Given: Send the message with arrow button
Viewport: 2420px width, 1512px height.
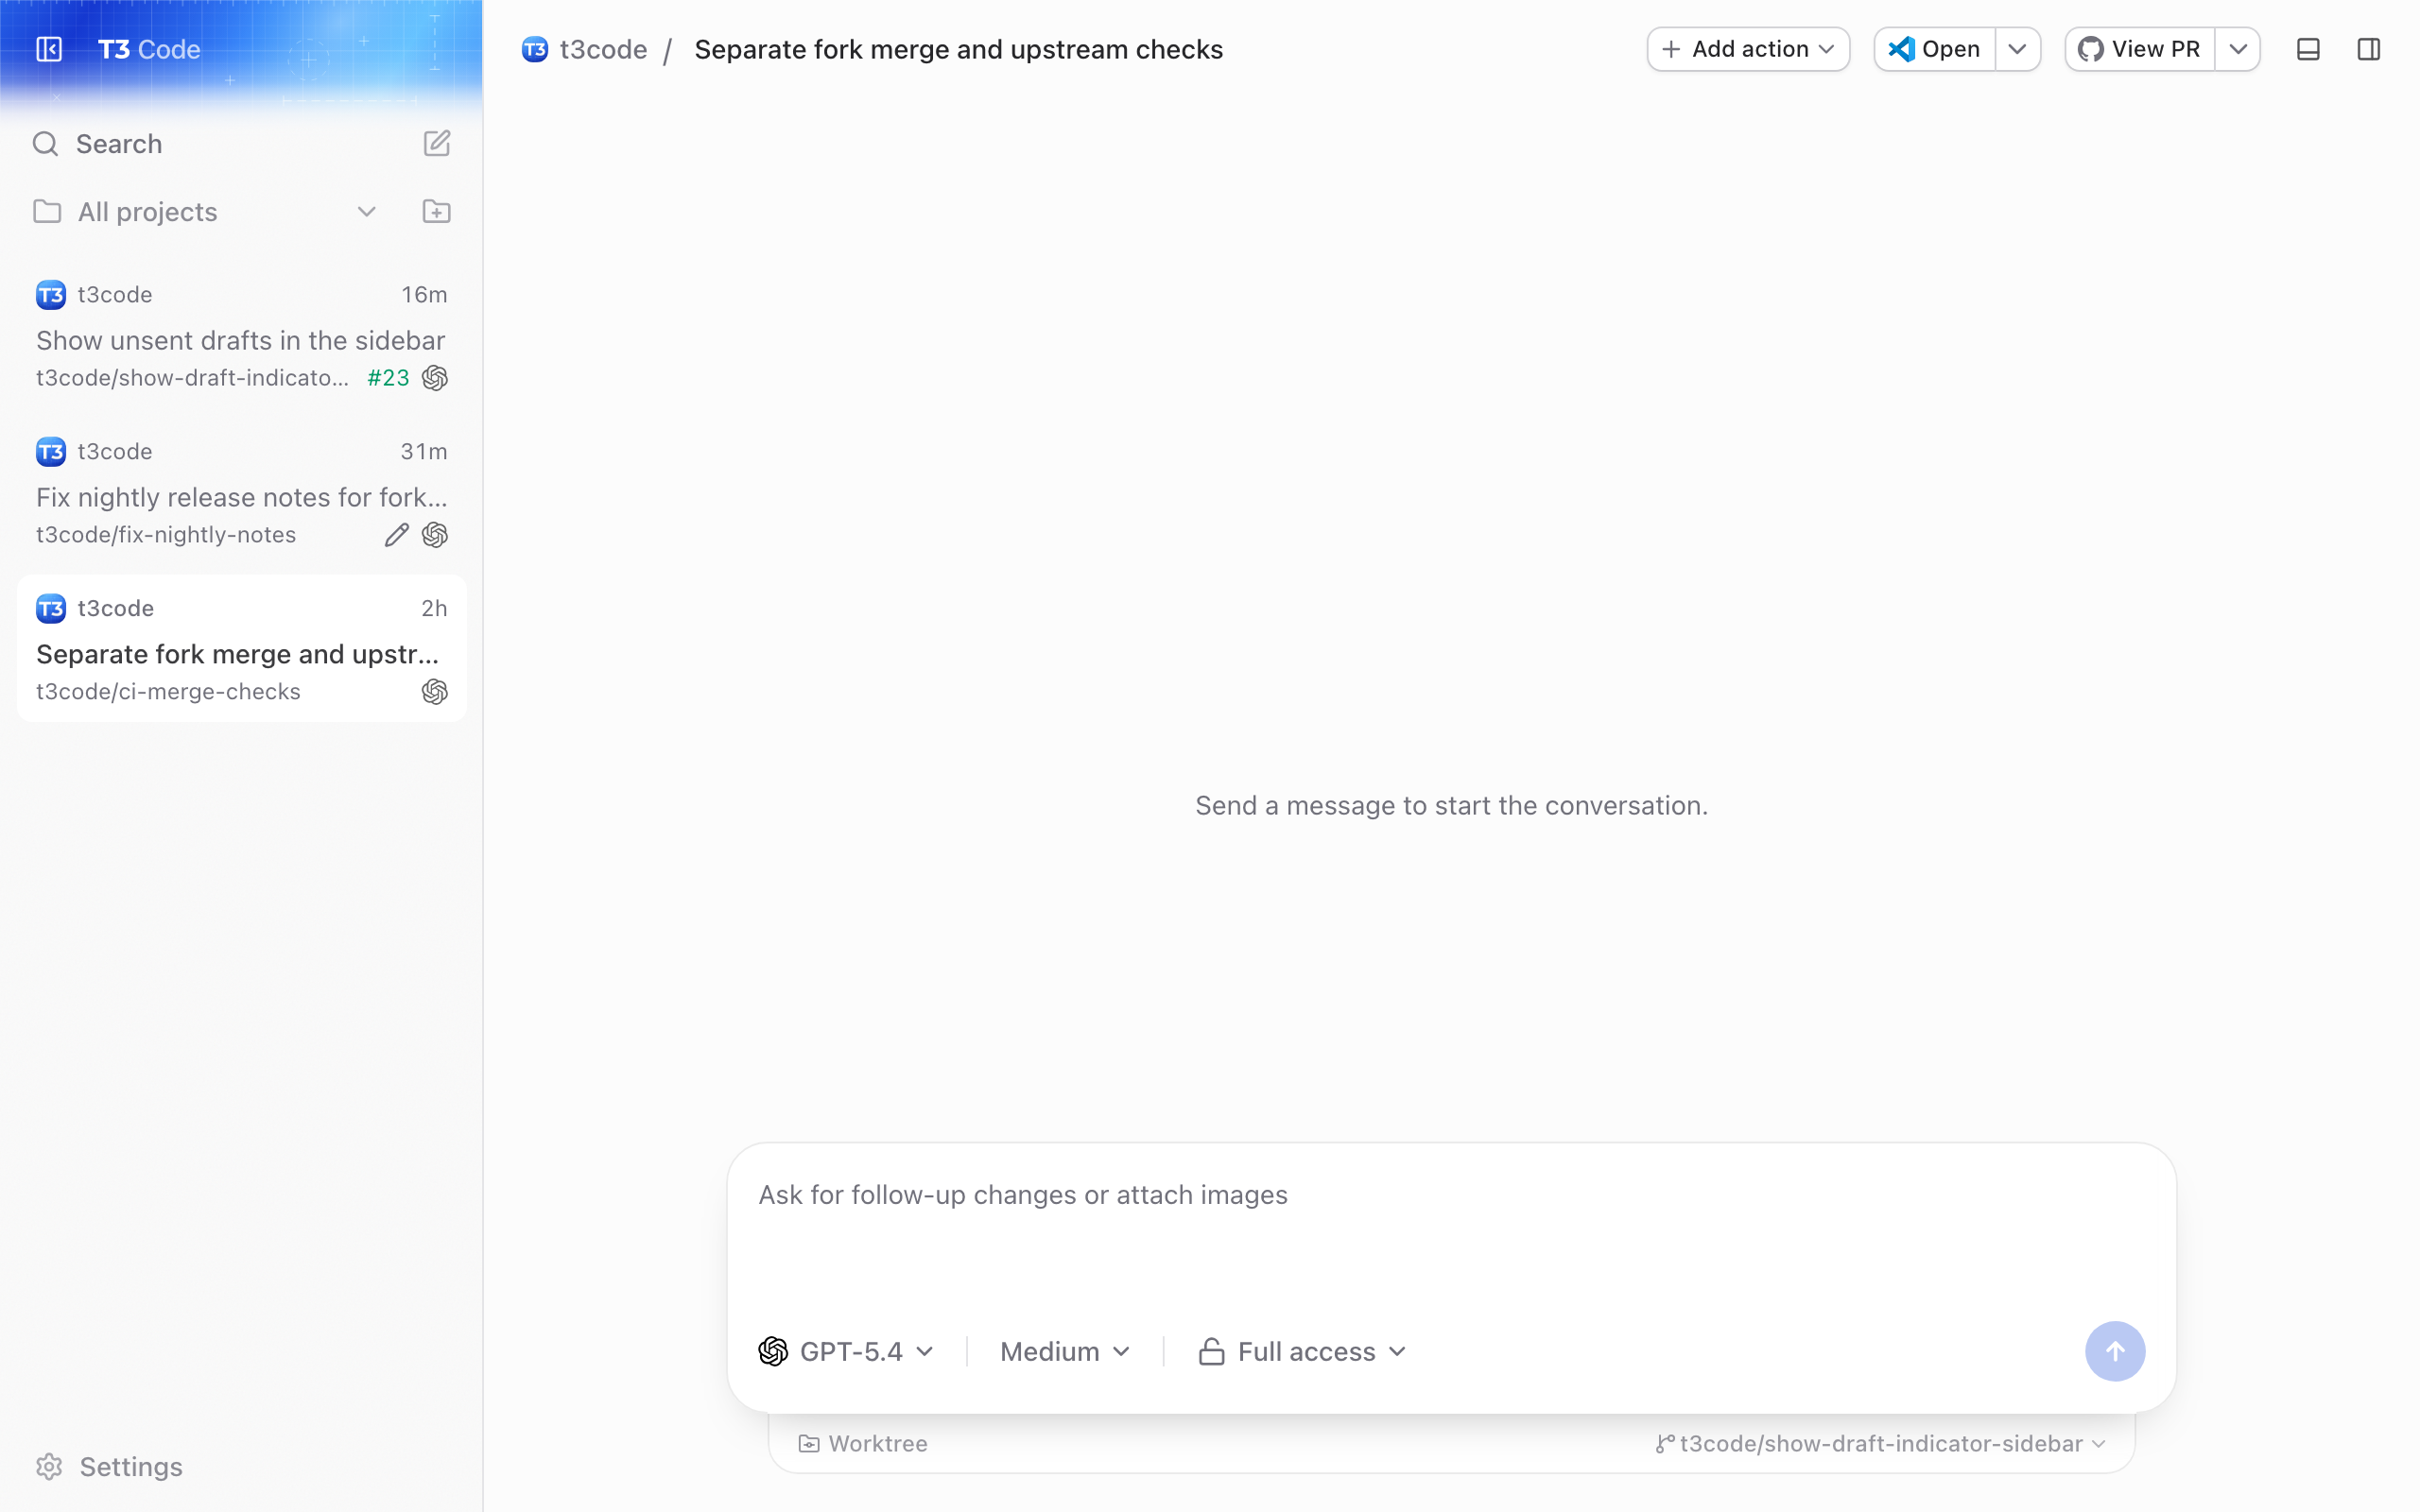Looking at the screenshot, I should [x=2115, y=1352].
